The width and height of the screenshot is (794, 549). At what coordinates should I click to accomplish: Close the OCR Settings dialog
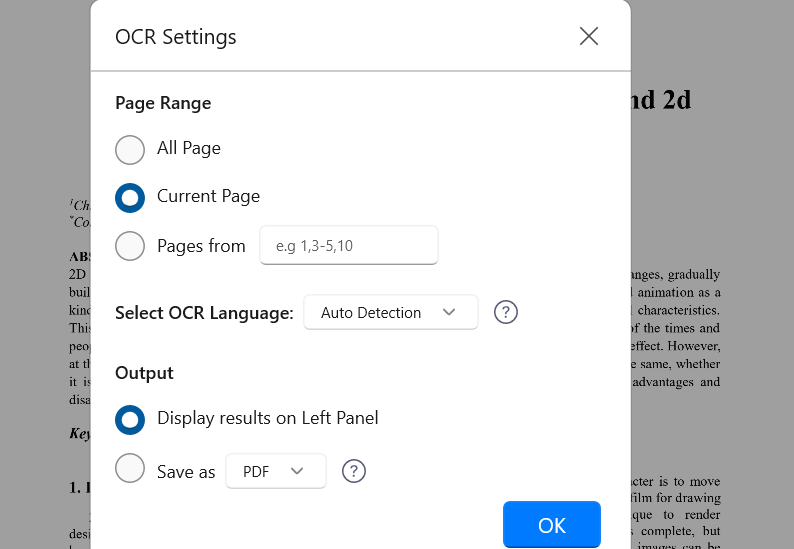click(589, 37)
